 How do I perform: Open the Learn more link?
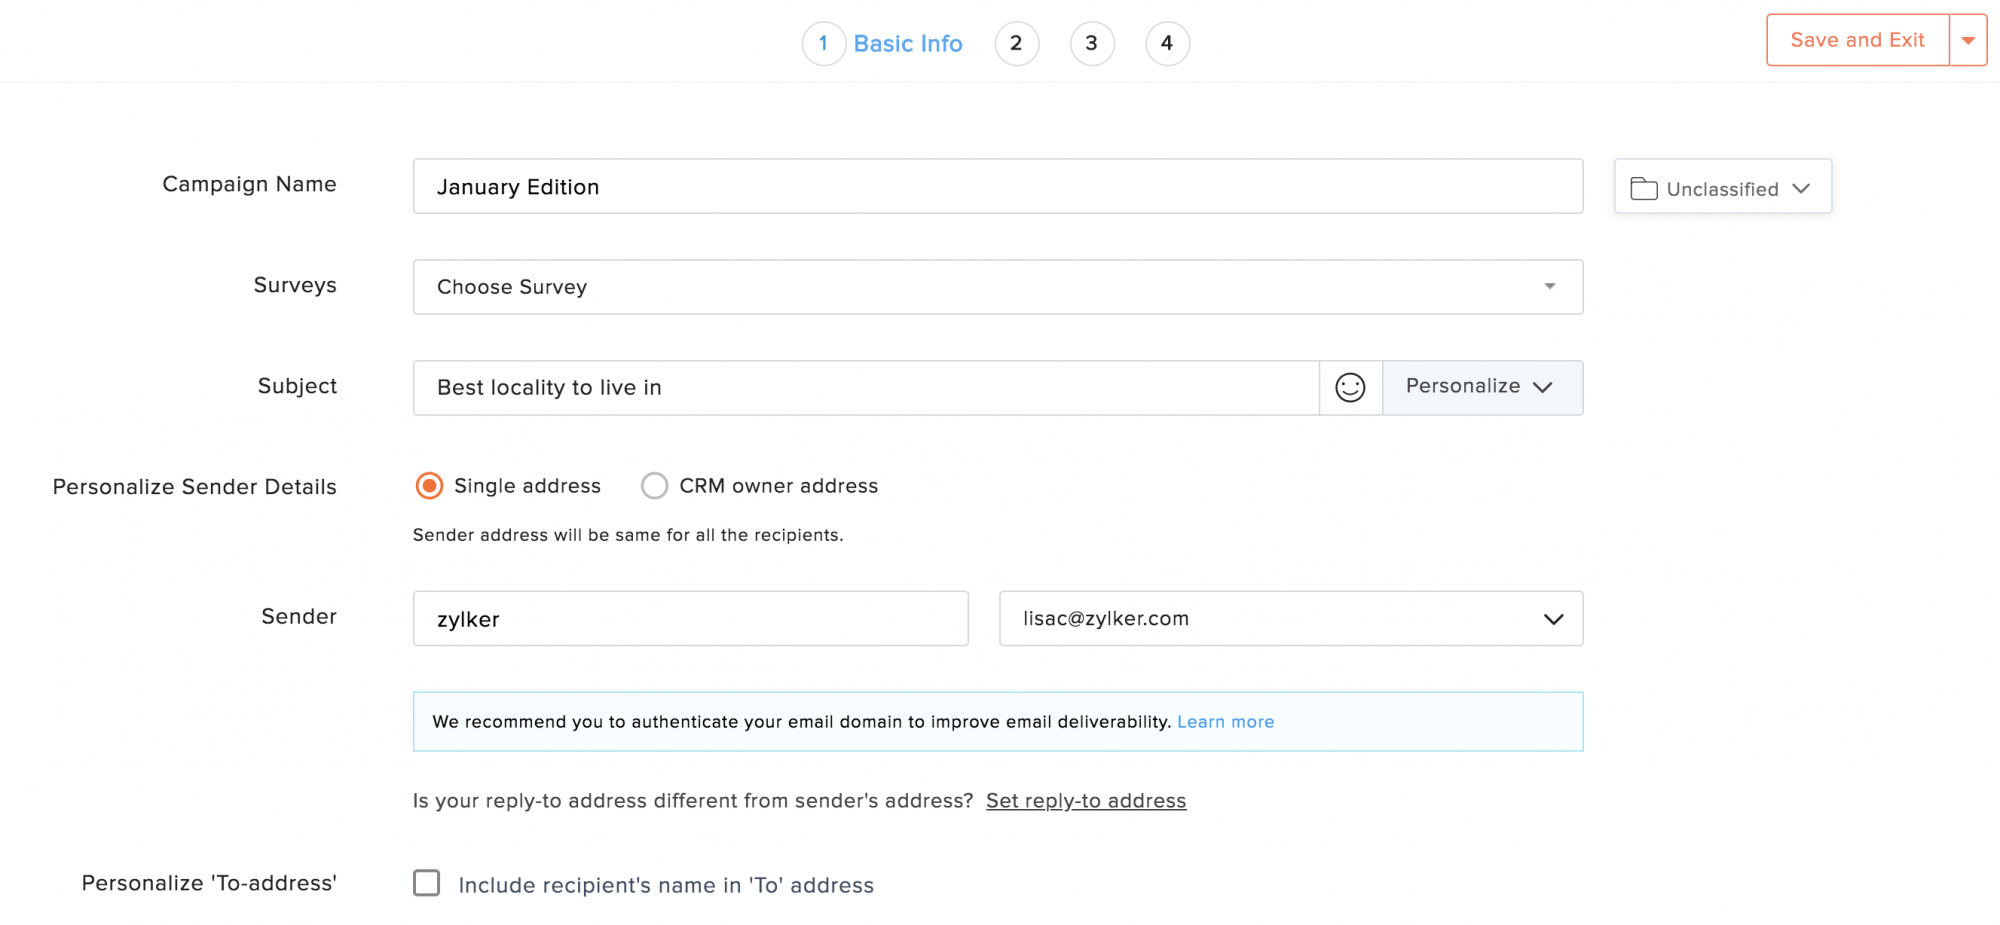pyautogui.click(x=1225, y=722)
